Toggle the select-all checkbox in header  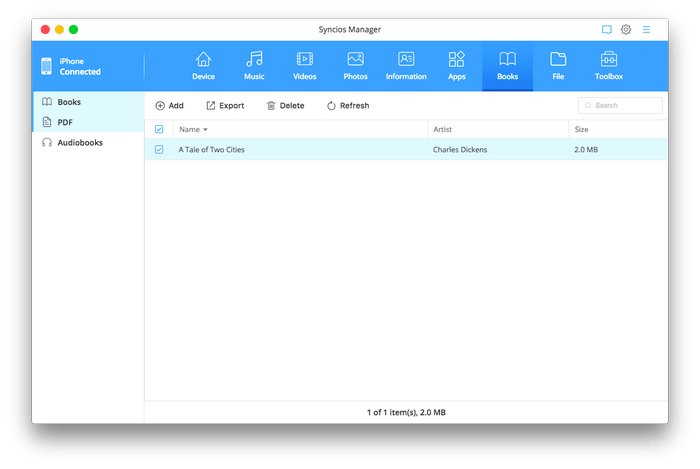tap(159, 129)
